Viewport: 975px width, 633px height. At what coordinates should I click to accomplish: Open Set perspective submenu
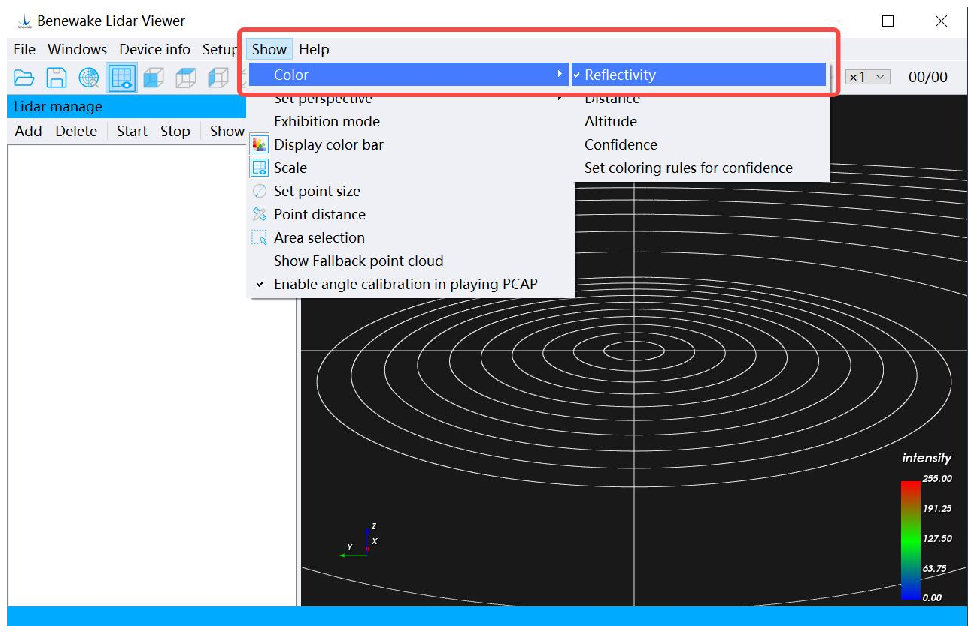pos(408,99)
